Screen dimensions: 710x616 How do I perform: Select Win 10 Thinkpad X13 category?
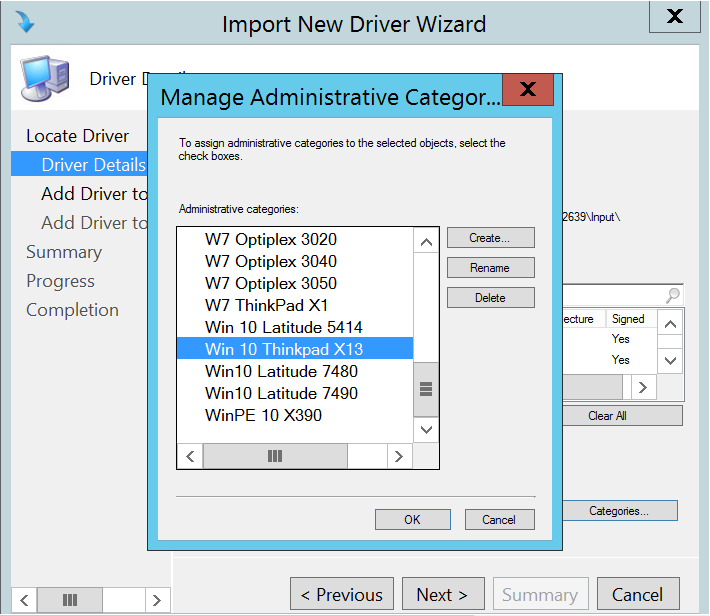[x=295, y=349]
